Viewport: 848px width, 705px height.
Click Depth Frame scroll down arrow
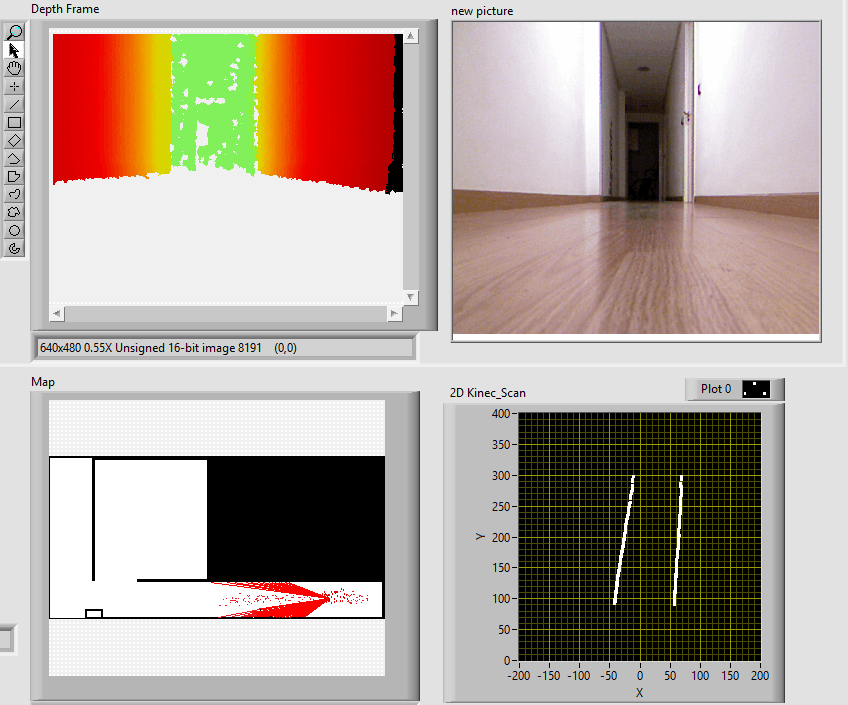coord(410,297)
